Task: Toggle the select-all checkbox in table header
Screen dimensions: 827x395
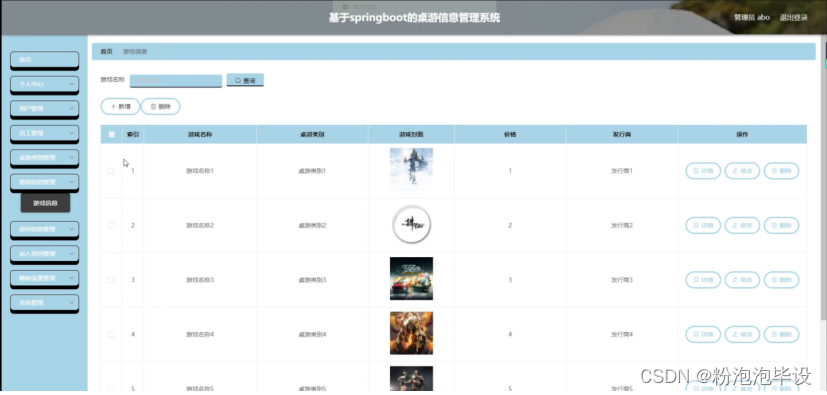Action: click(111, 134)
